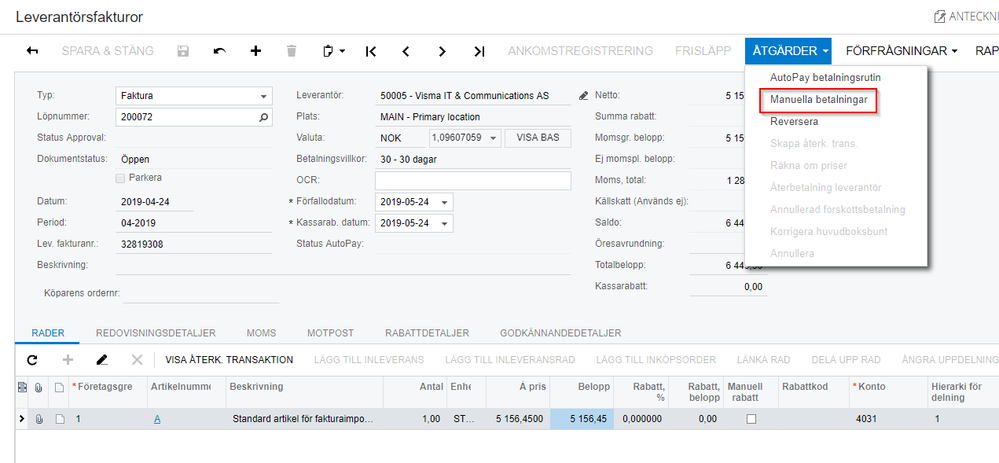The image size is (999, 463).
Task: Click the pencil edit icon beside Leverantör
Action: point(583,96)
